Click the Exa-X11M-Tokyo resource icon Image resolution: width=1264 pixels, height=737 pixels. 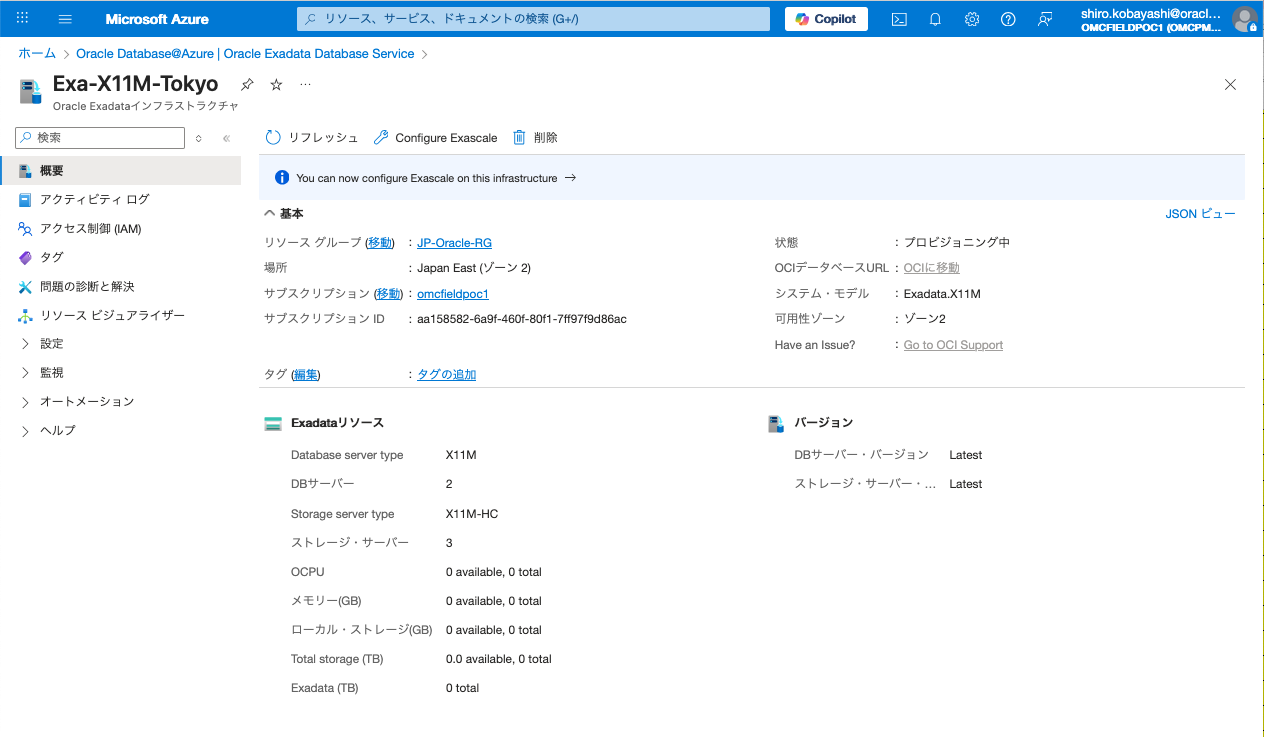click(31, 91)
